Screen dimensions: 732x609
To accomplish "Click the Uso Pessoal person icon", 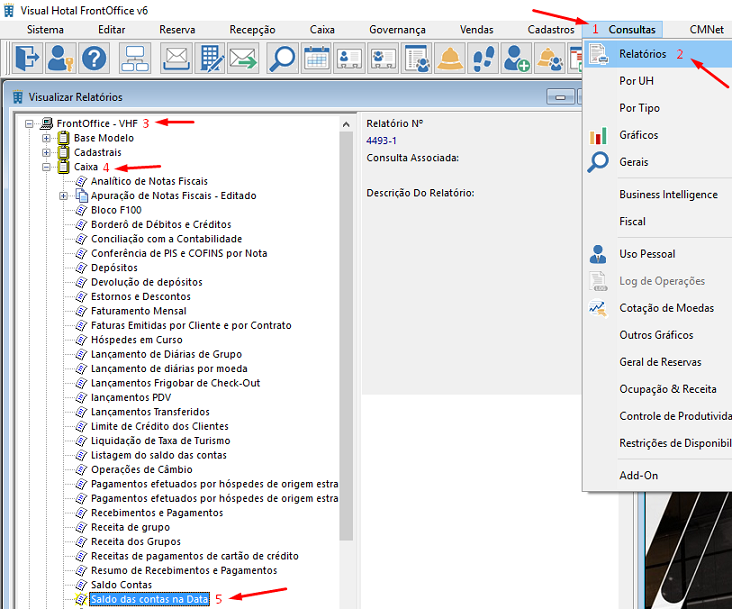I will pyautogui.click(x=598, y=254).
